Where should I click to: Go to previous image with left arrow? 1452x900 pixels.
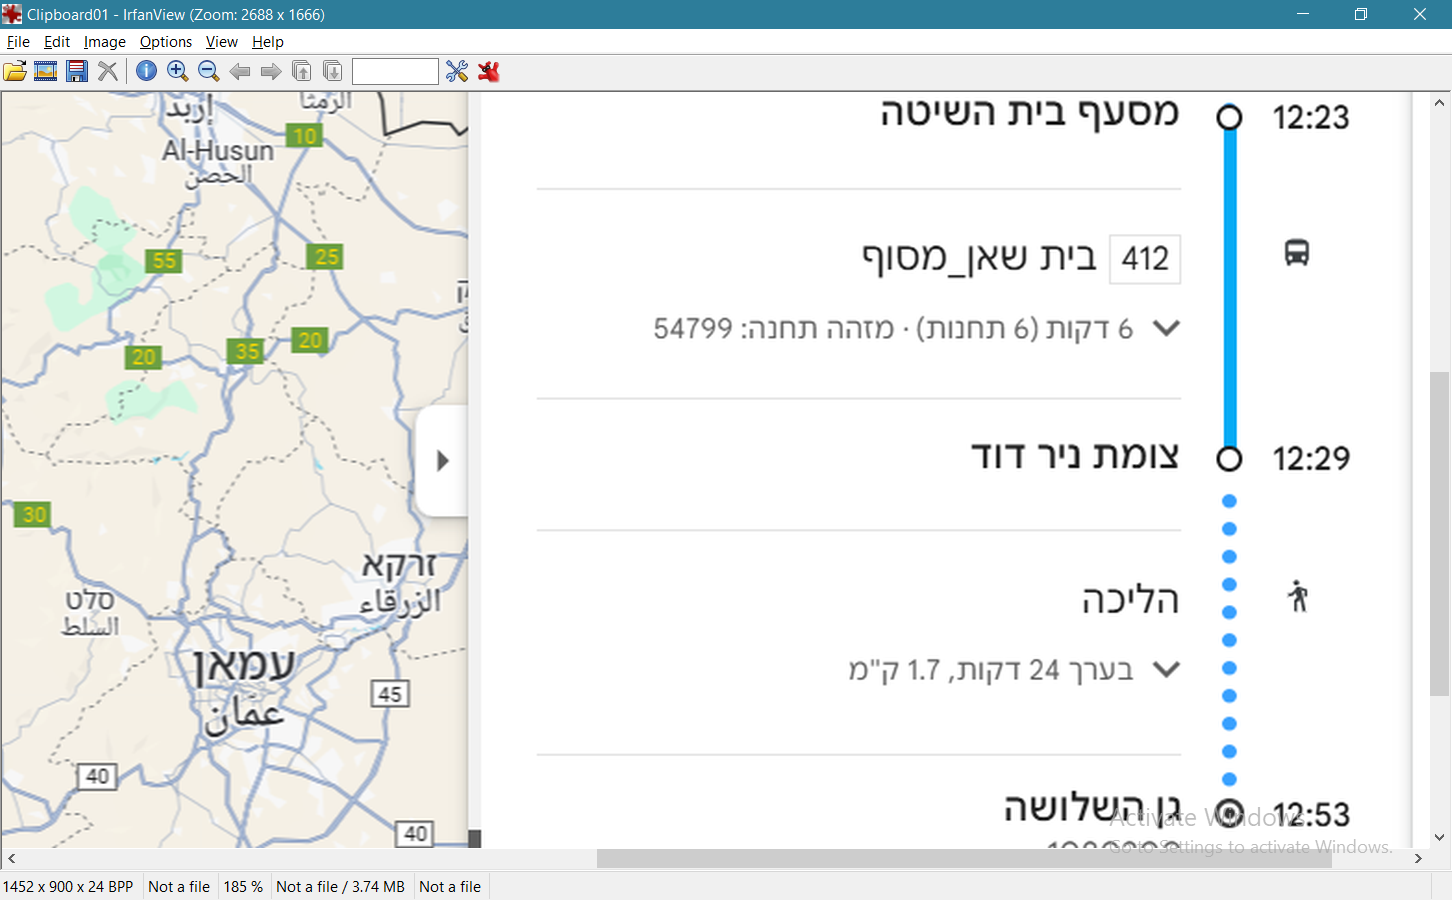pyautogui.click(x=240, y=71)
